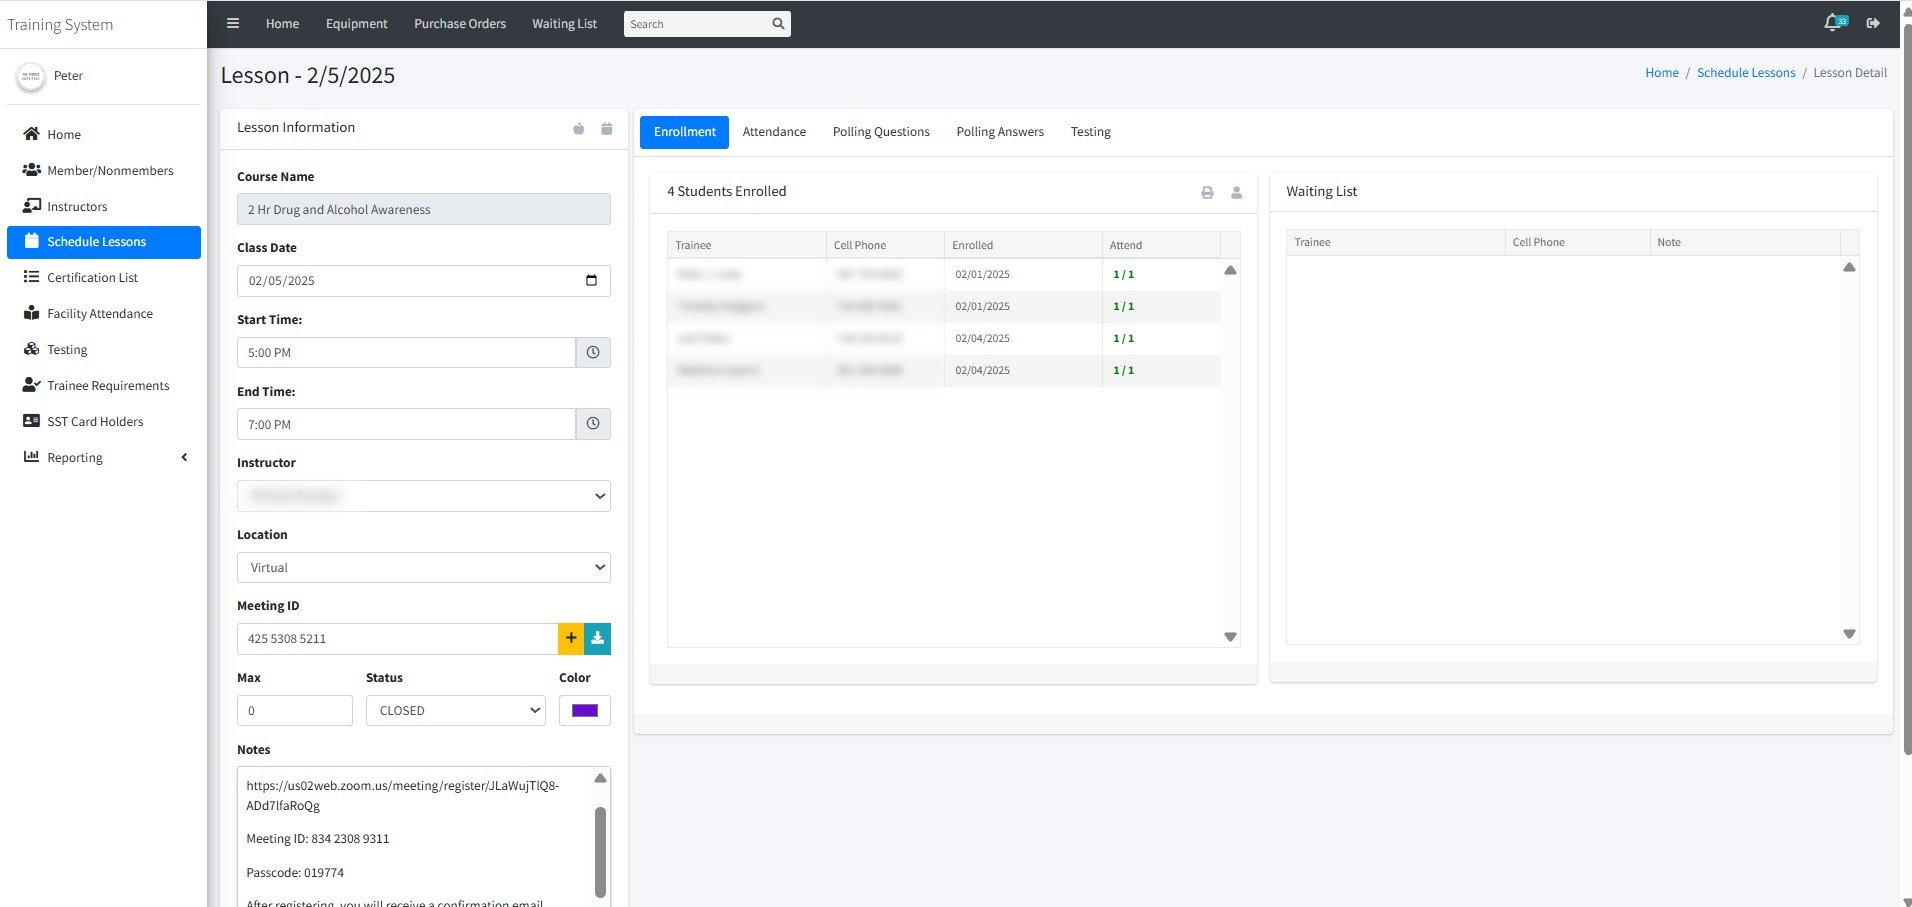Click the yellow plus button beside Meeting ID

pos(571,638)
